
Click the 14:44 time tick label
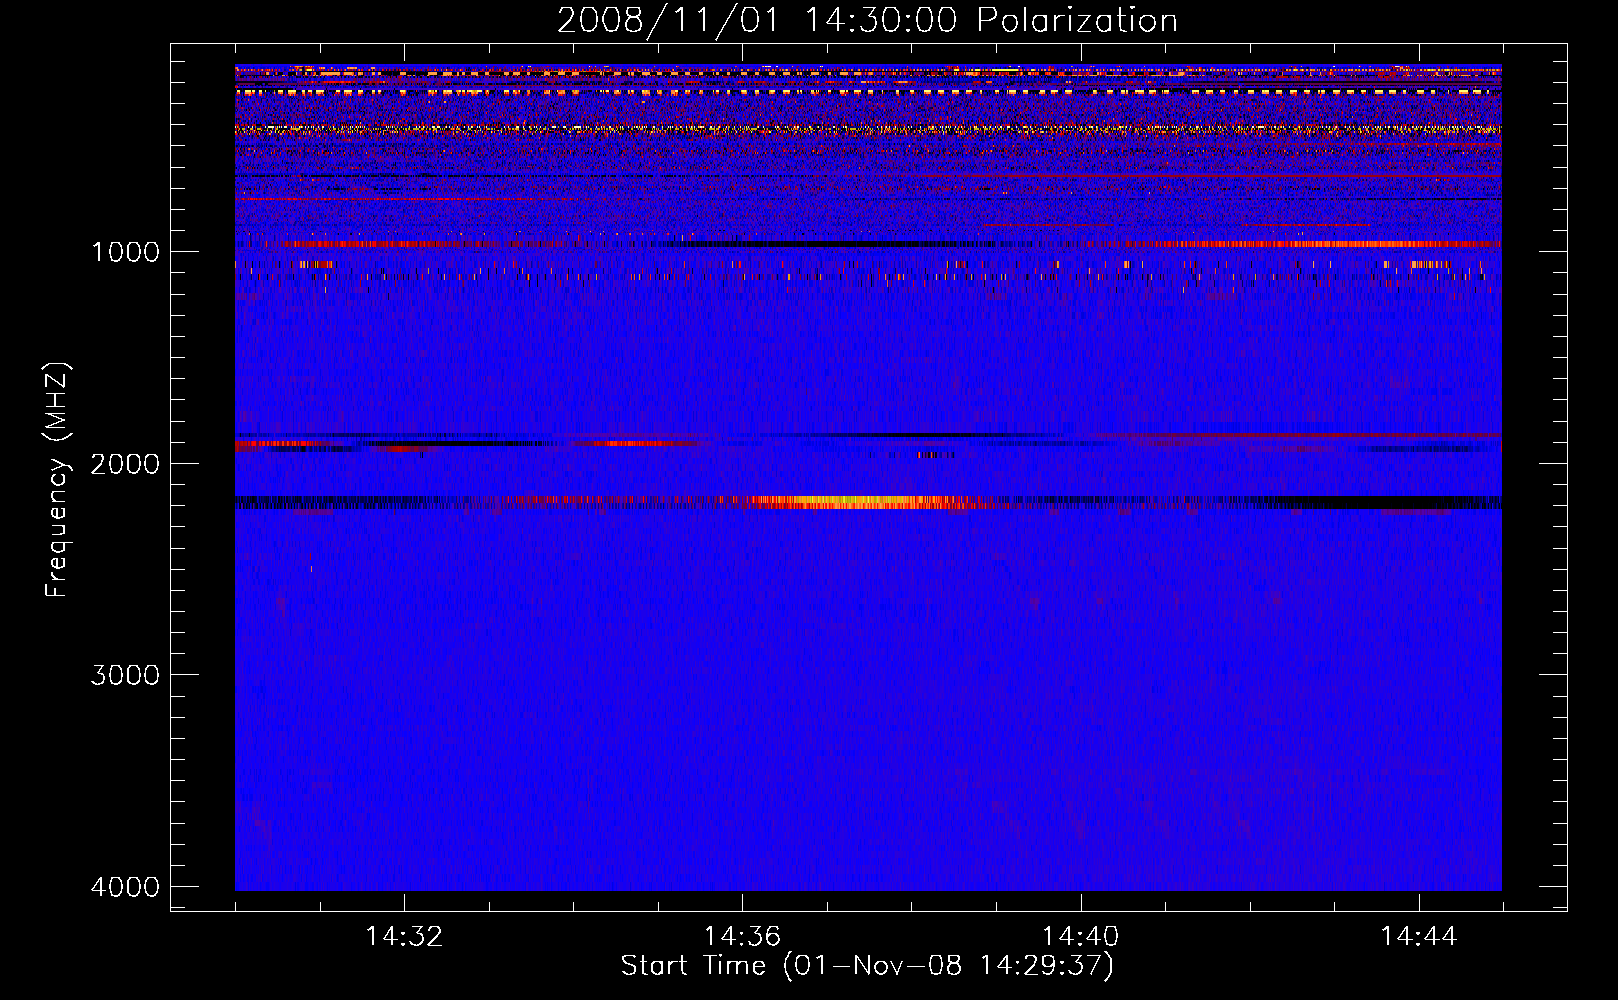(1419, 937)
